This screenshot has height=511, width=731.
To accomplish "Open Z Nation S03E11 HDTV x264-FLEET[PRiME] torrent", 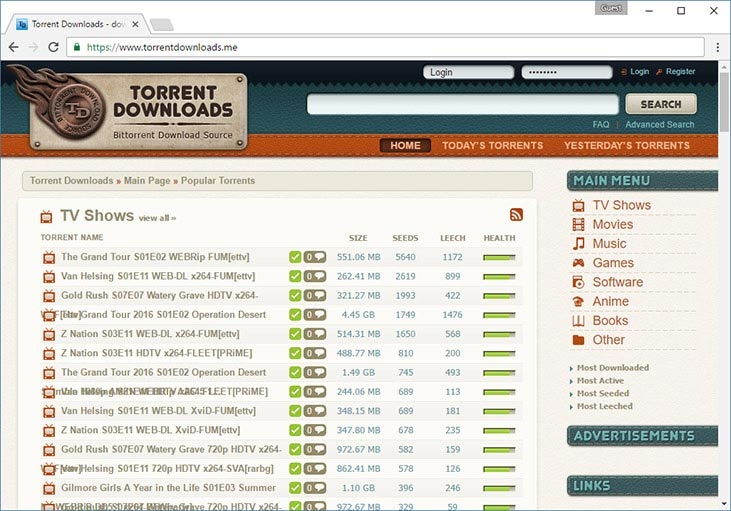I will coord(156,353).
